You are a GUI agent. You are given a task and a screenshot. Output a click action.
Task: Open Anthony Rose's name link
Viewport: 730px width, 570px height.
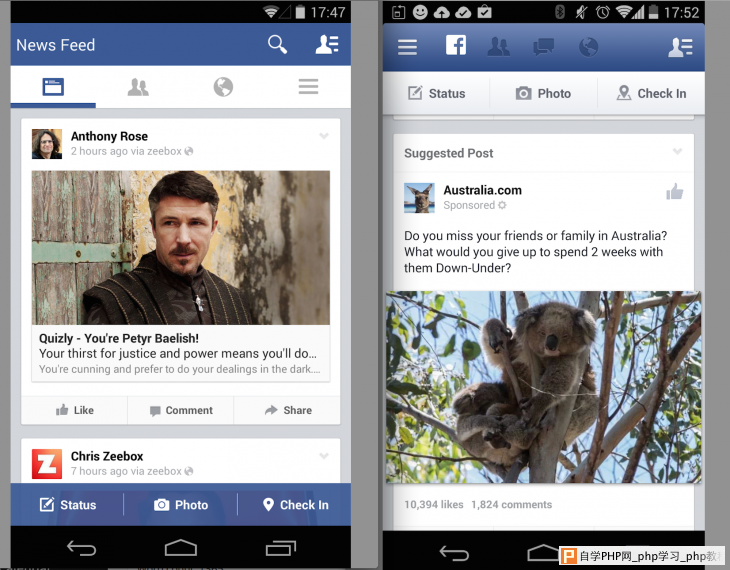(x=109, y=136)
